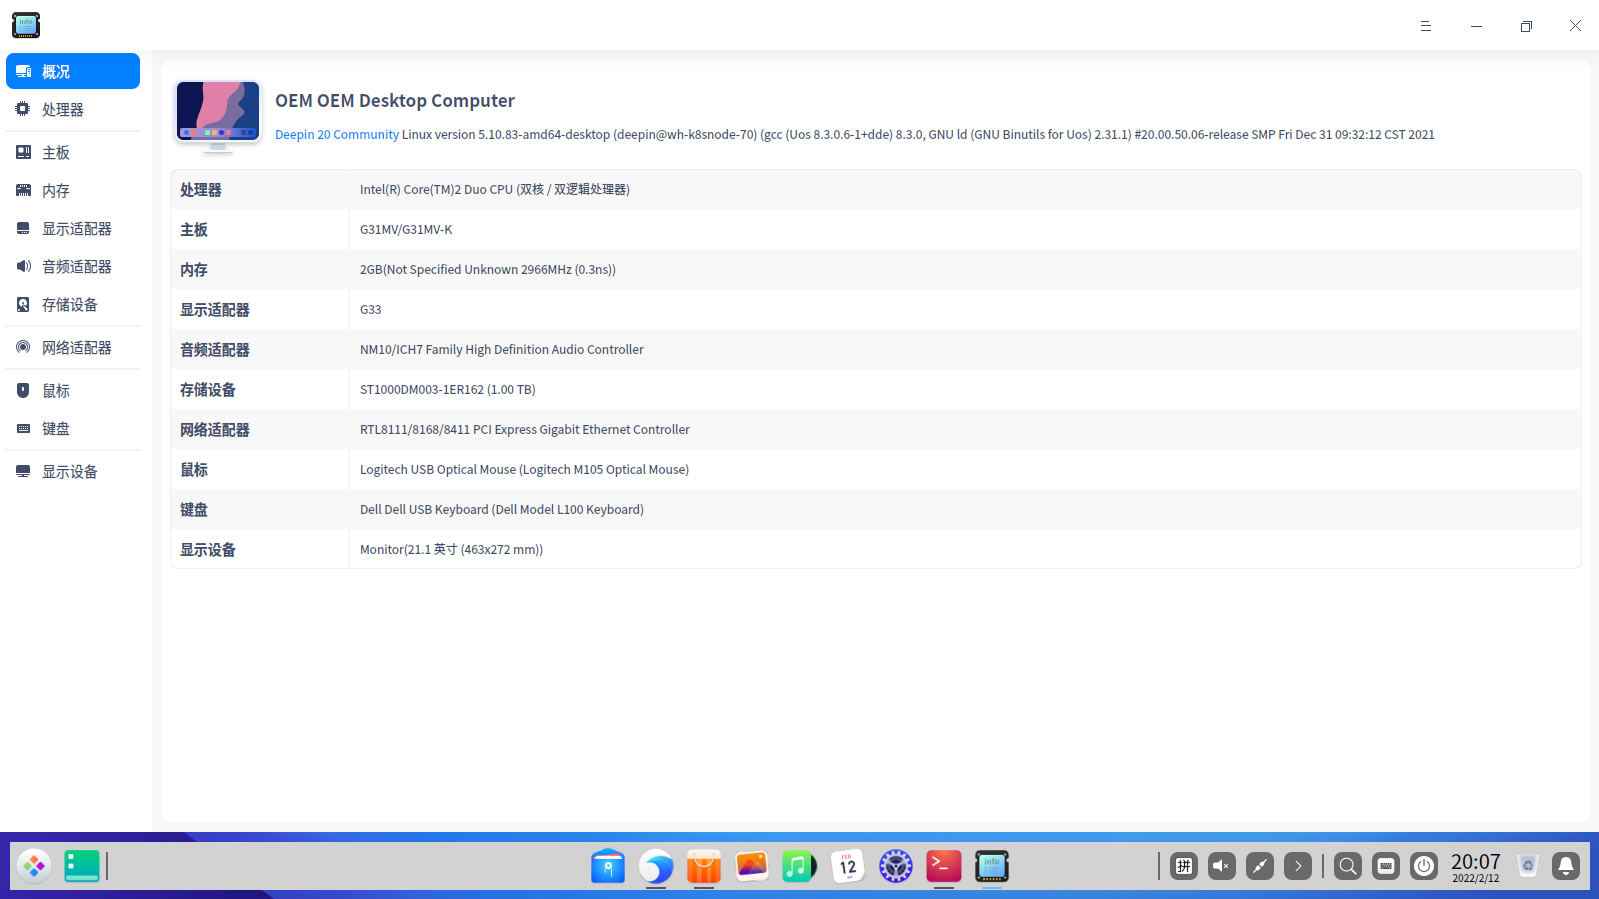Open the blue browser in the dock
This screenshot has width=1599, height=899.
point(656,866)
